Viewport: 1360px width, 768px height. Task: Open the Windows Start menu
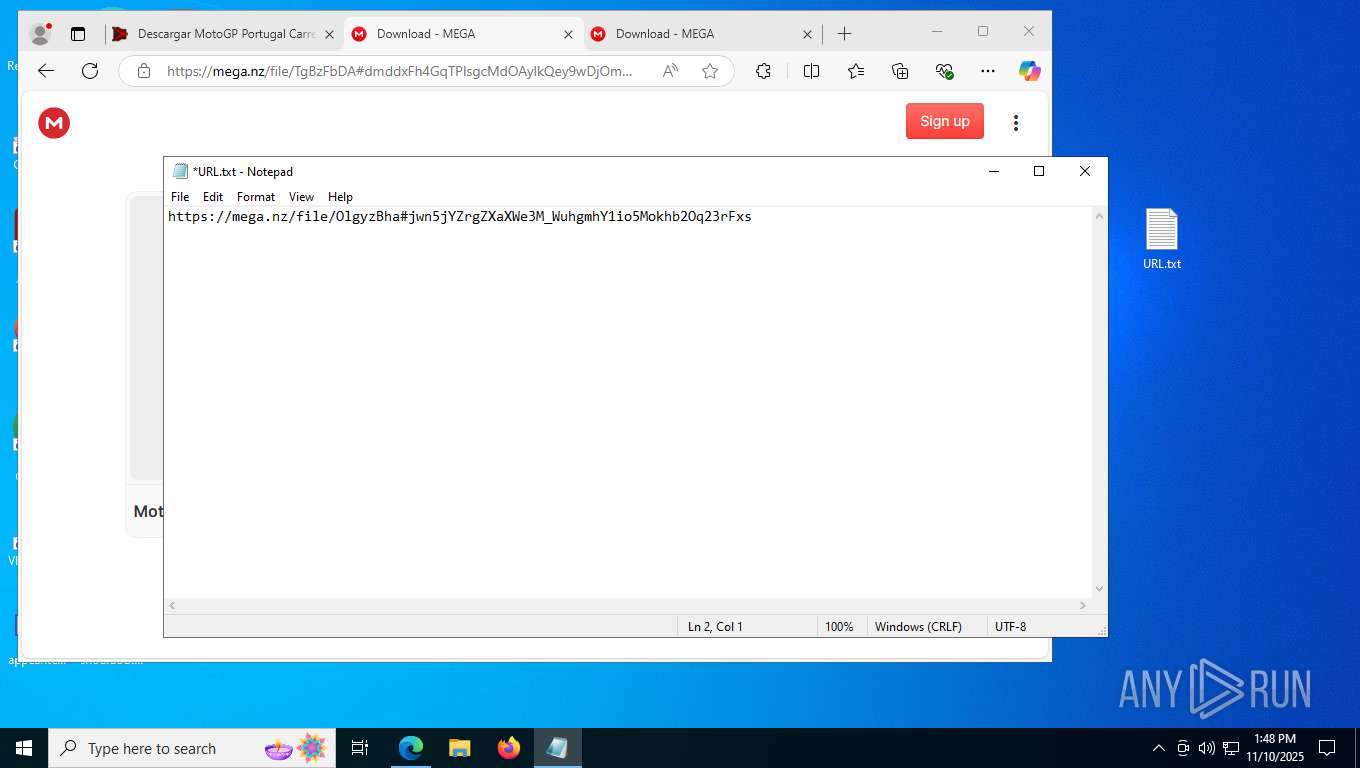click(x=24, y=748)
